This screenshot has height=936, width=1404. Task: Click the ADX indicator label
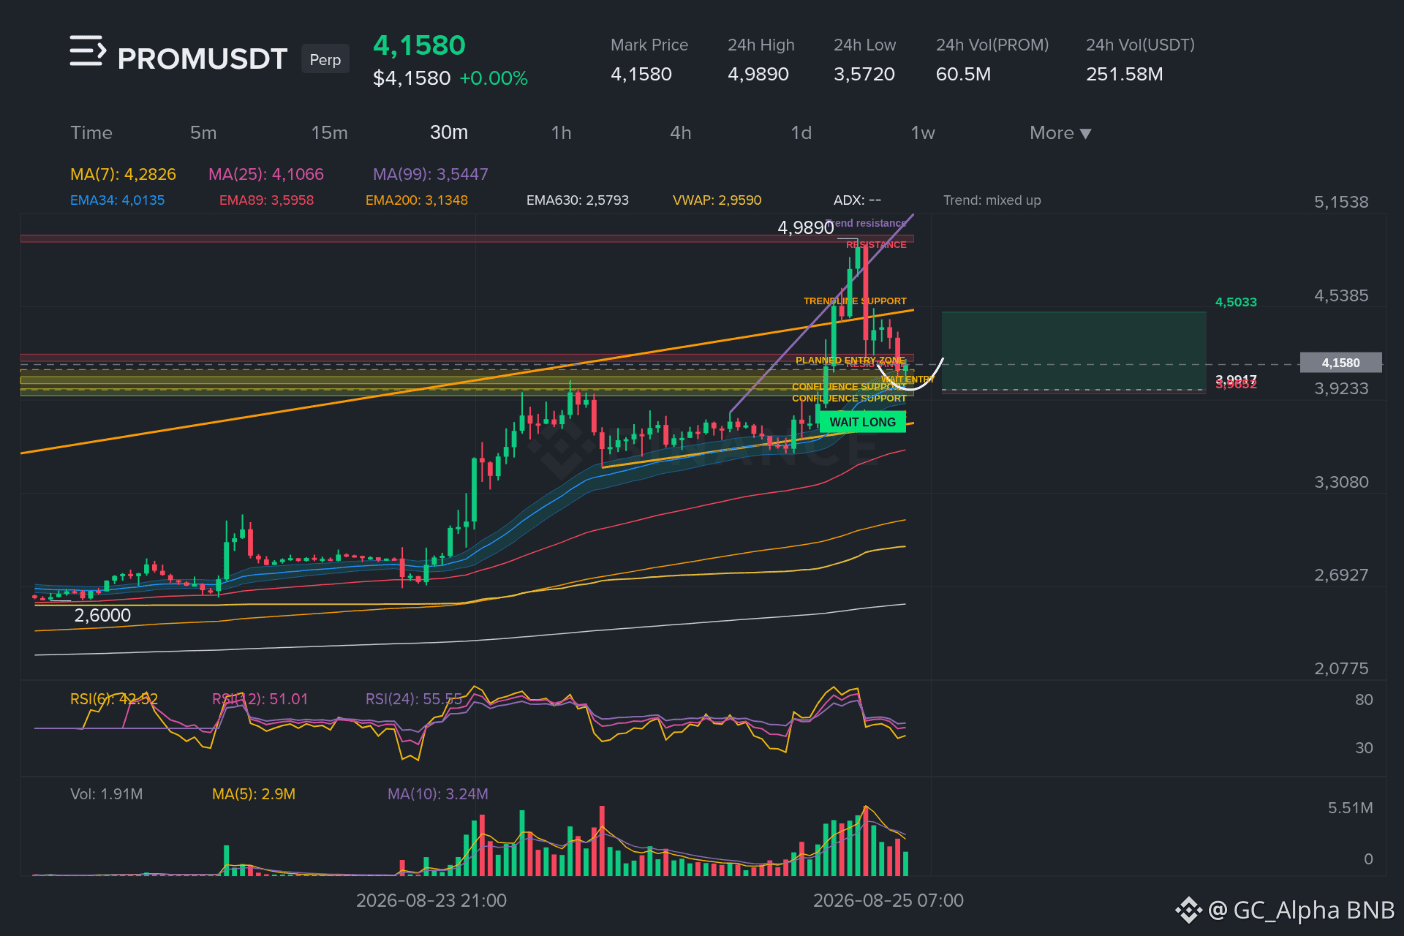[x=857, y=200]
